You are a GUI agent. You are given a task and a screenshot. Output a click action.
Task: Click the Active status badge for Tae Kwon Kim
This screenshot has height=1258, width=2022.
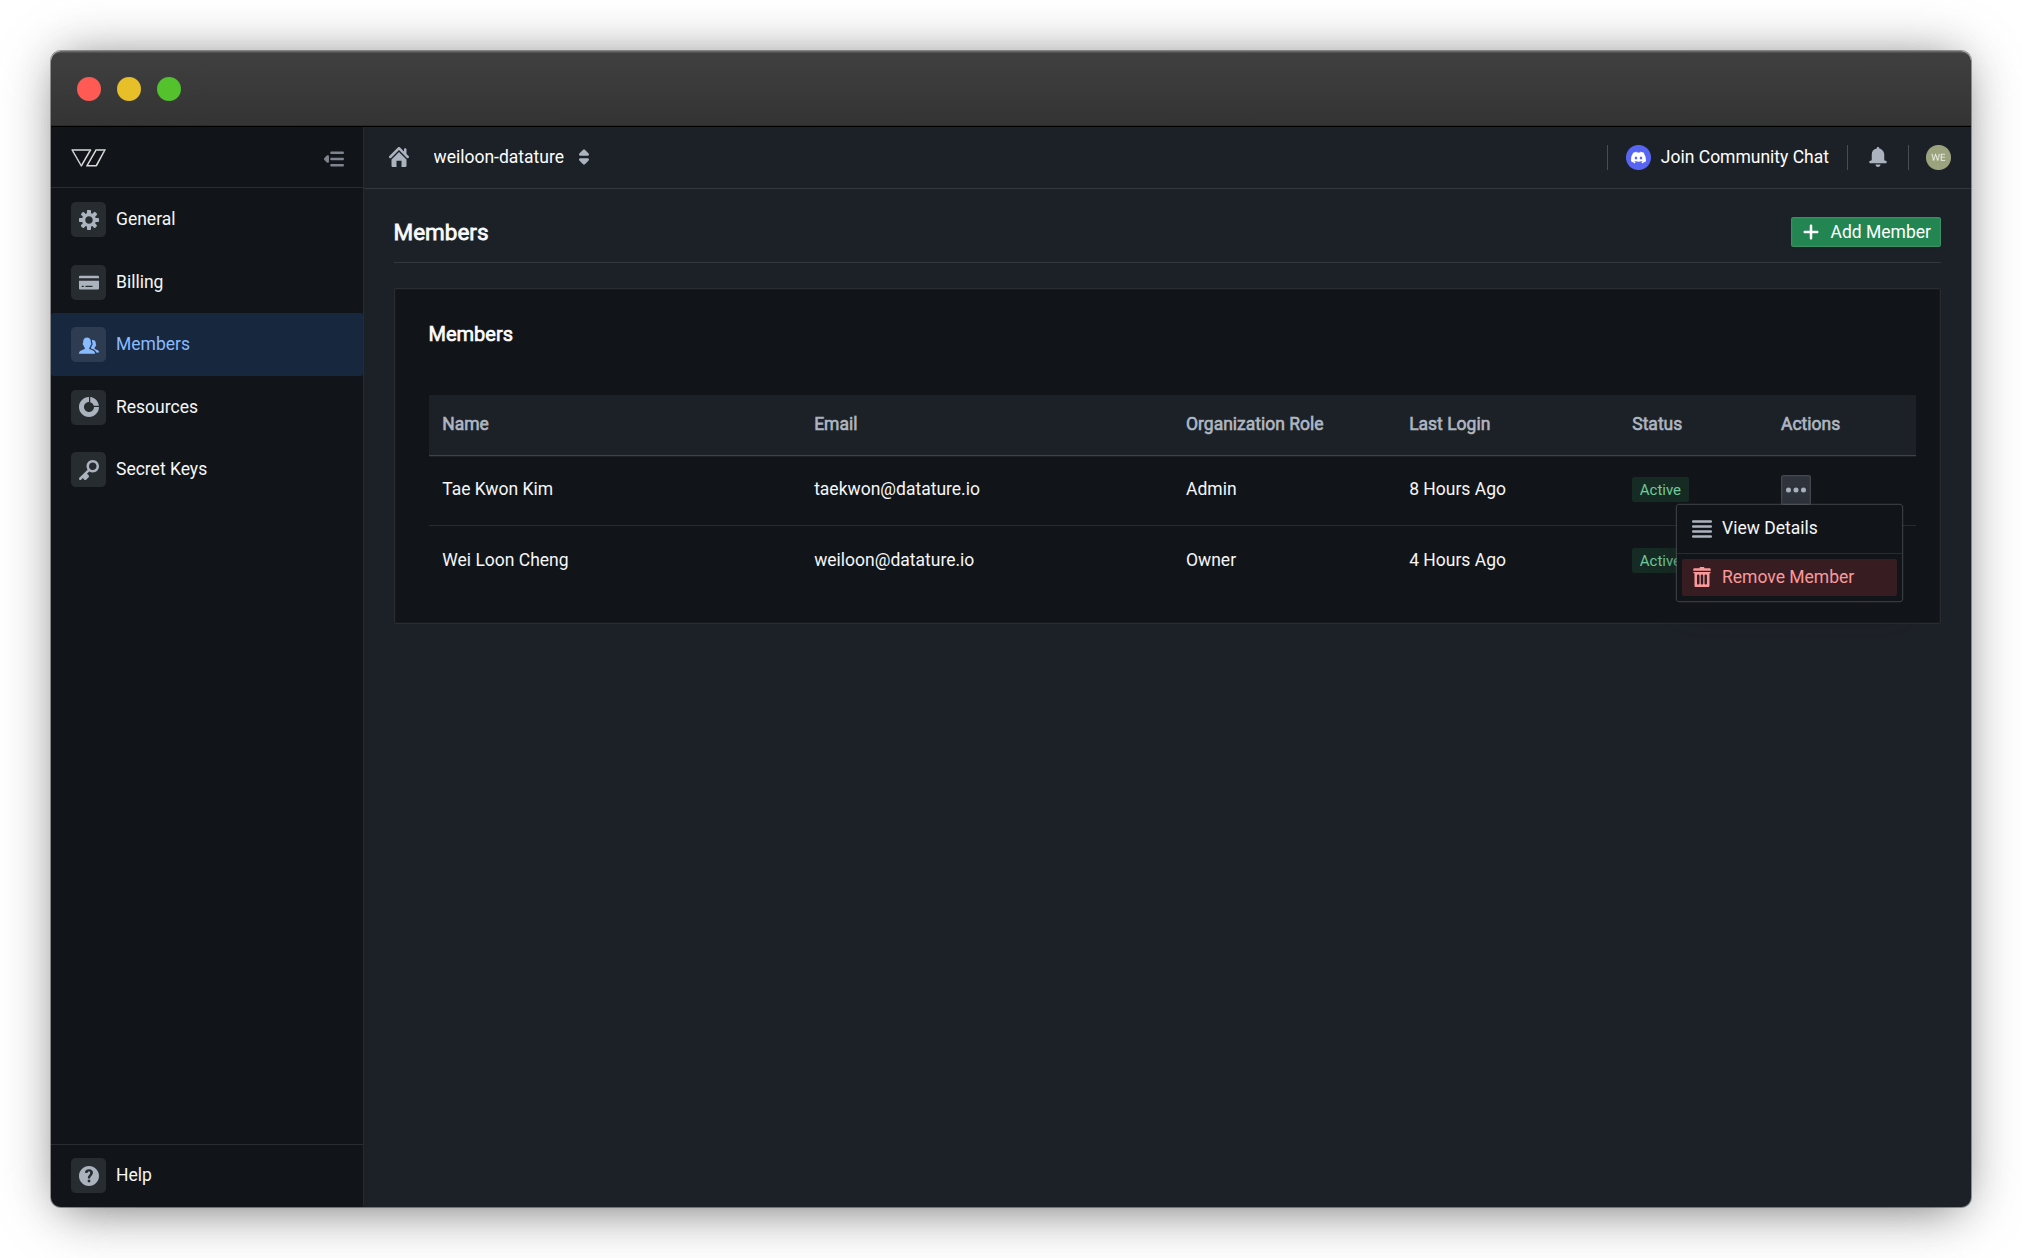point(1659,490)
